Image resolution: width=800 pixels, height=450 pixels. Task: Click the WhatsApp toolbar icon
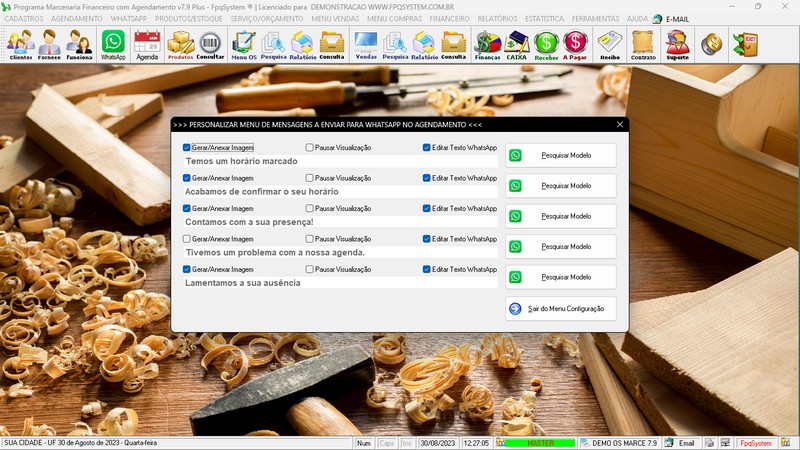[x=113, y=44]
